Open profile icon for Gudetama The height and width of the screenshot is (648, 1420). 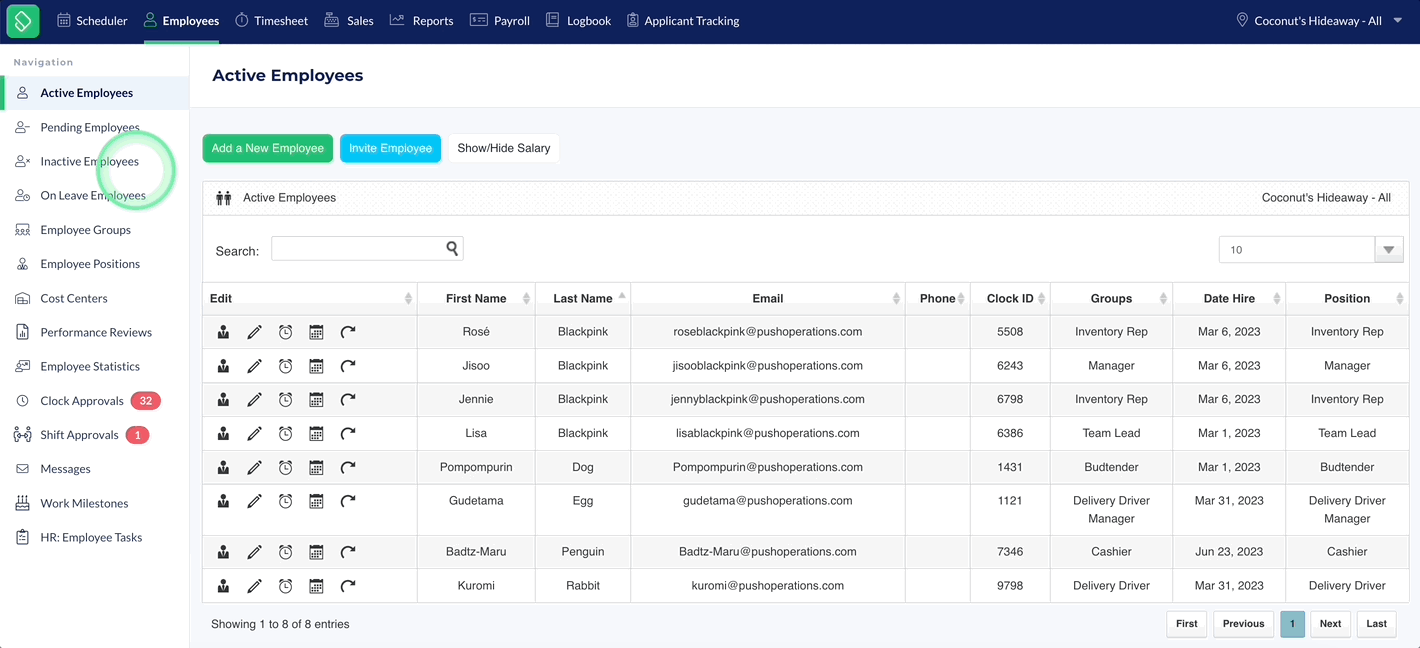click(x=224, y=502)
